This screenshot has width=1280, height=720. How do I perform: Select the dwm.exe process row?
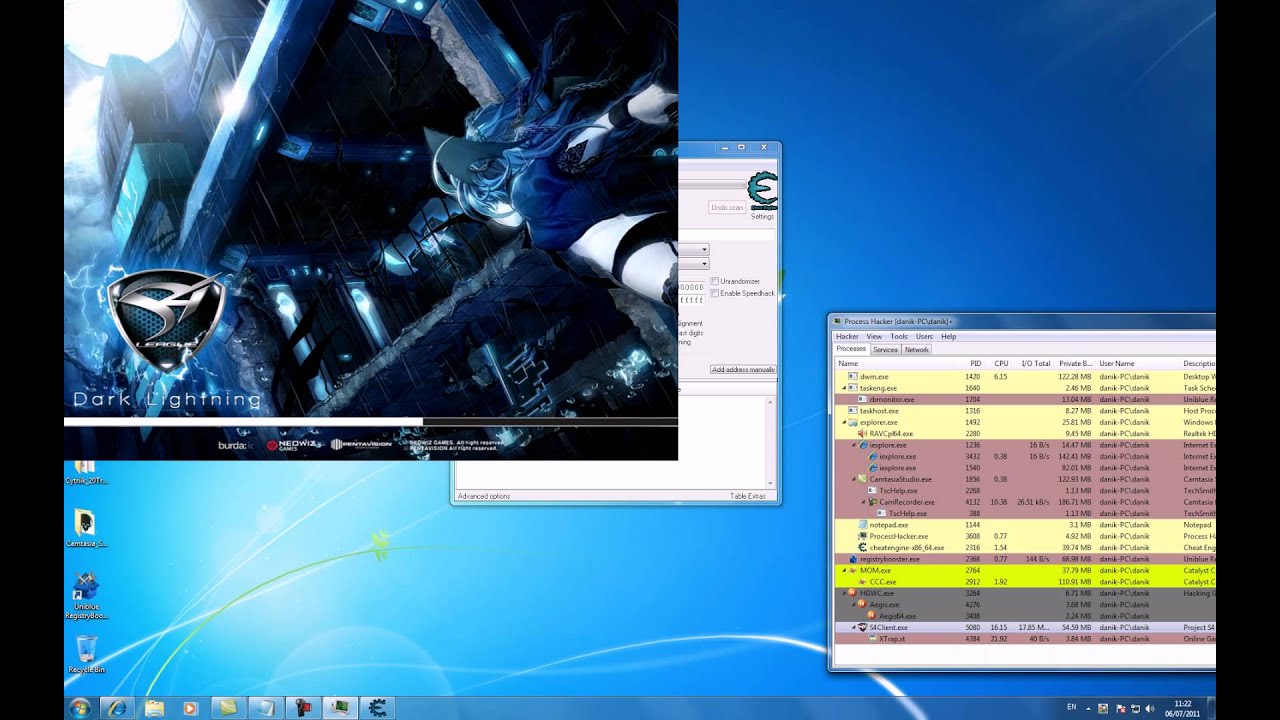click(1025, 377)
